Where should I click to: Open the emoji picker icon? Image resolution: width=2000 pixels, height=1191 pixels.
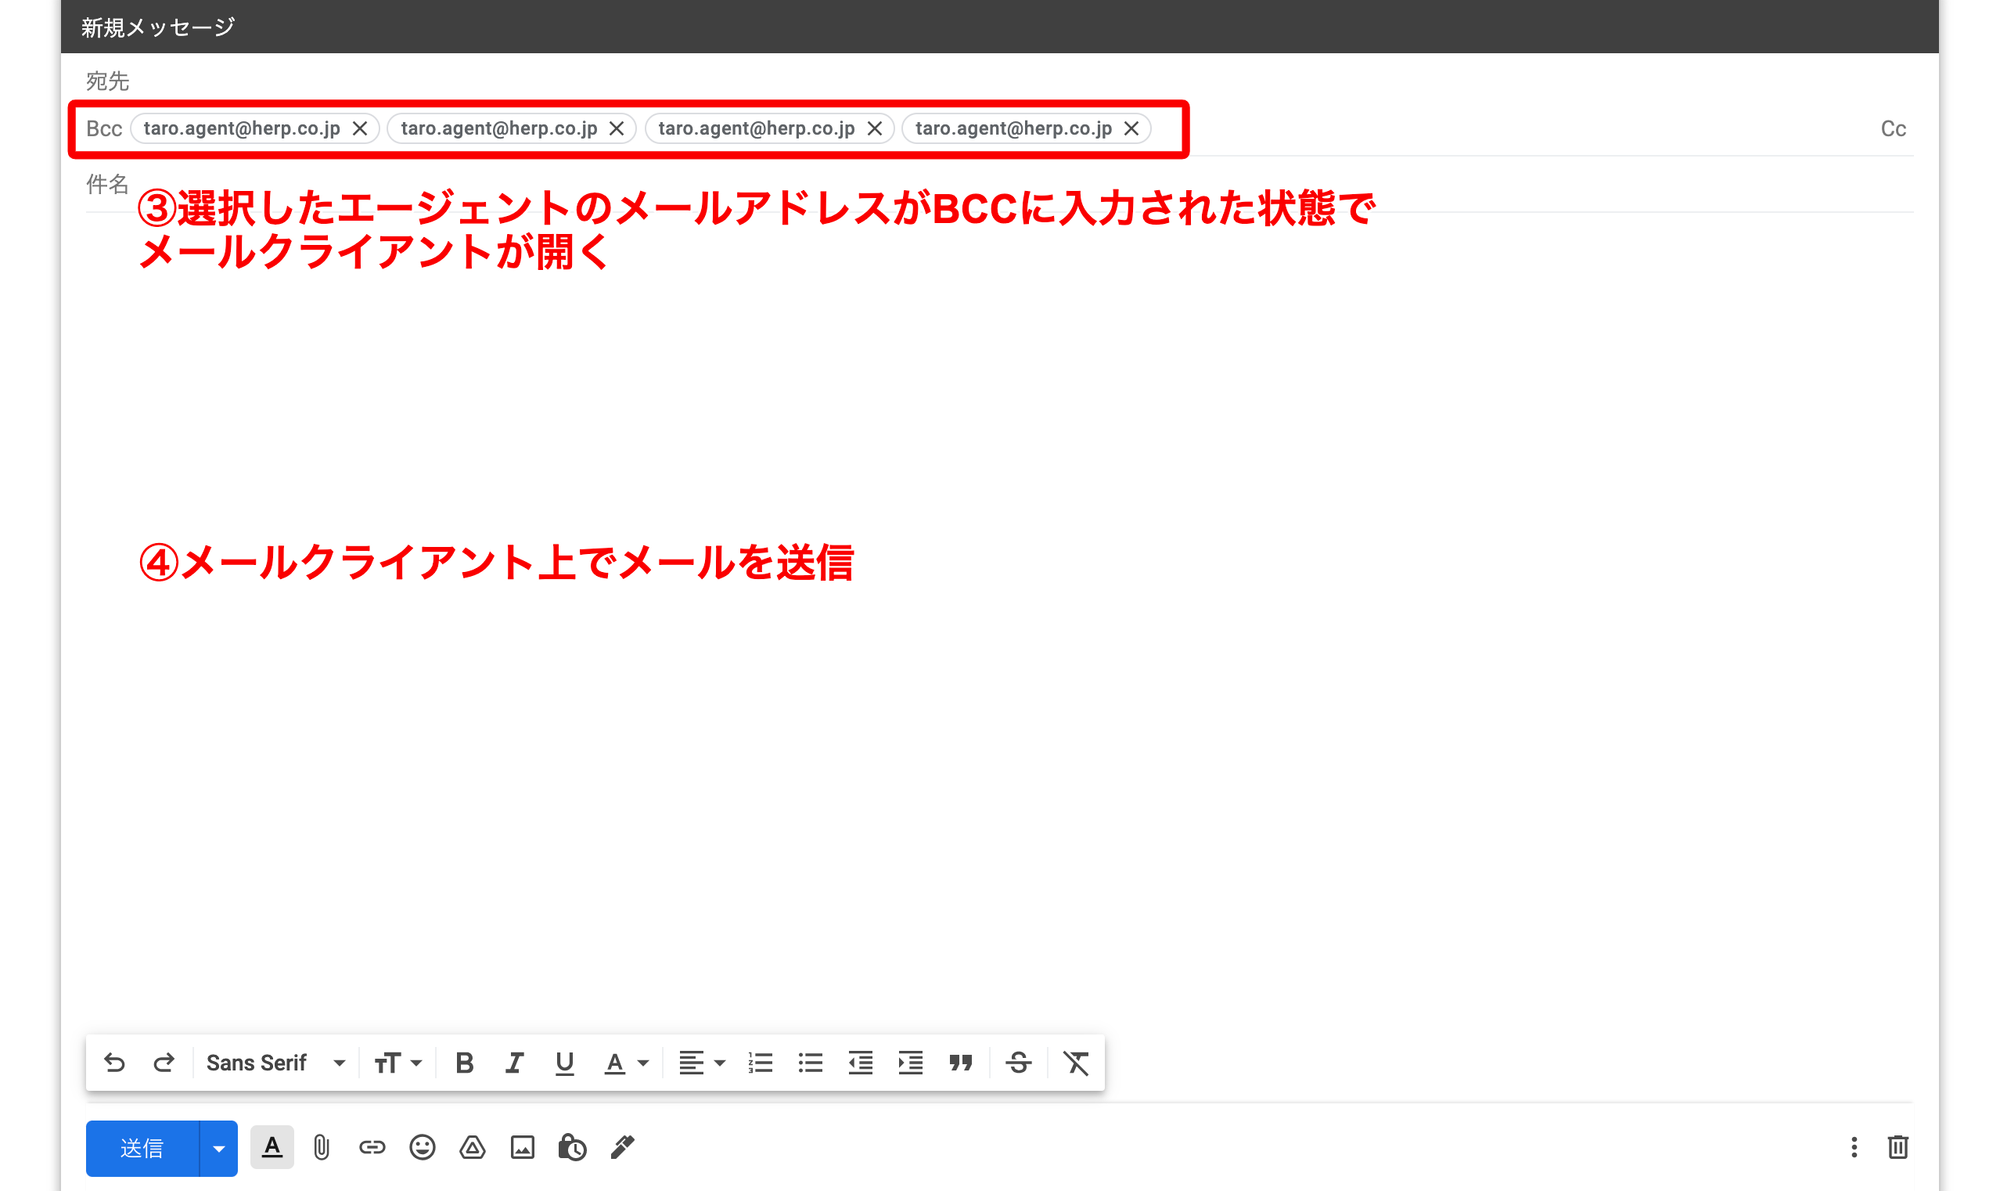click(422, 1147)
